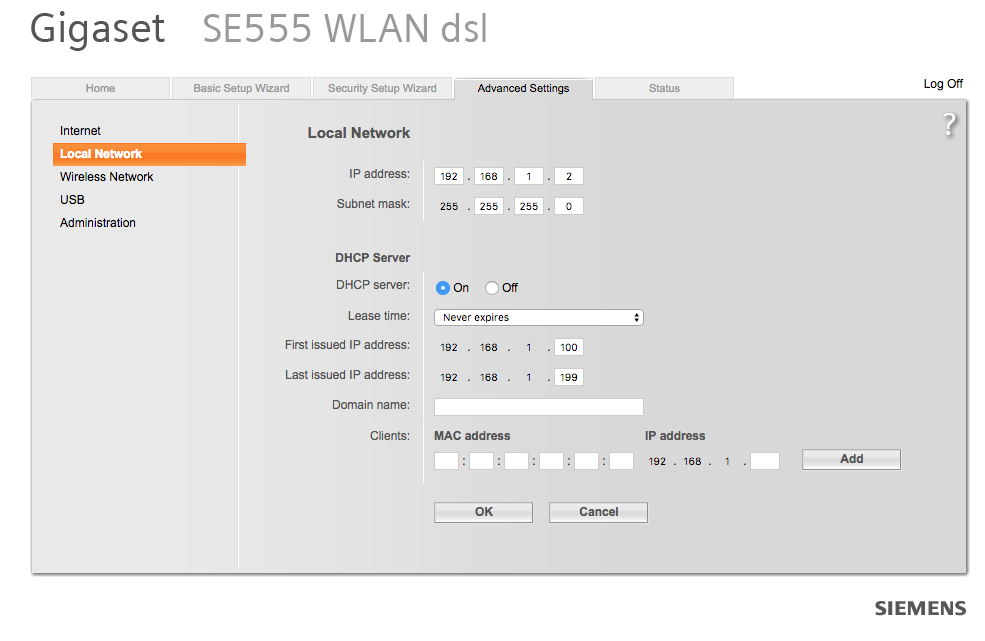The image size is (985, 641).
Task: Click the third MAC address octet field
Action: tap(516, 461)
